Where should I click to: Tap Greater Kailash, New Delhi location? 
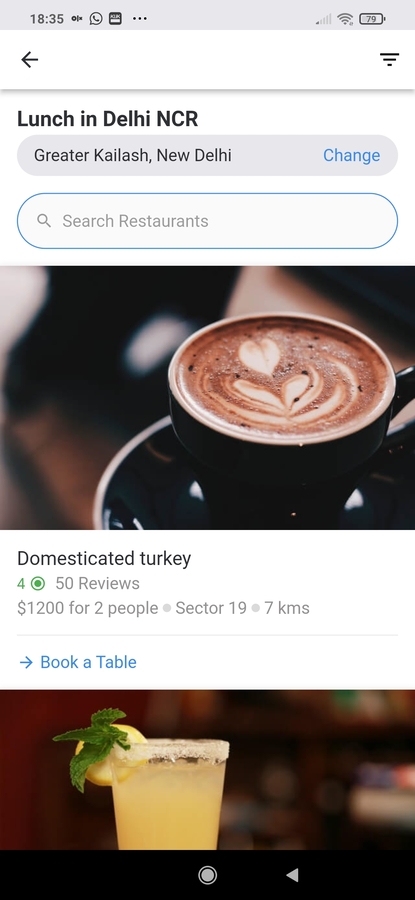[x=133, y=156]
